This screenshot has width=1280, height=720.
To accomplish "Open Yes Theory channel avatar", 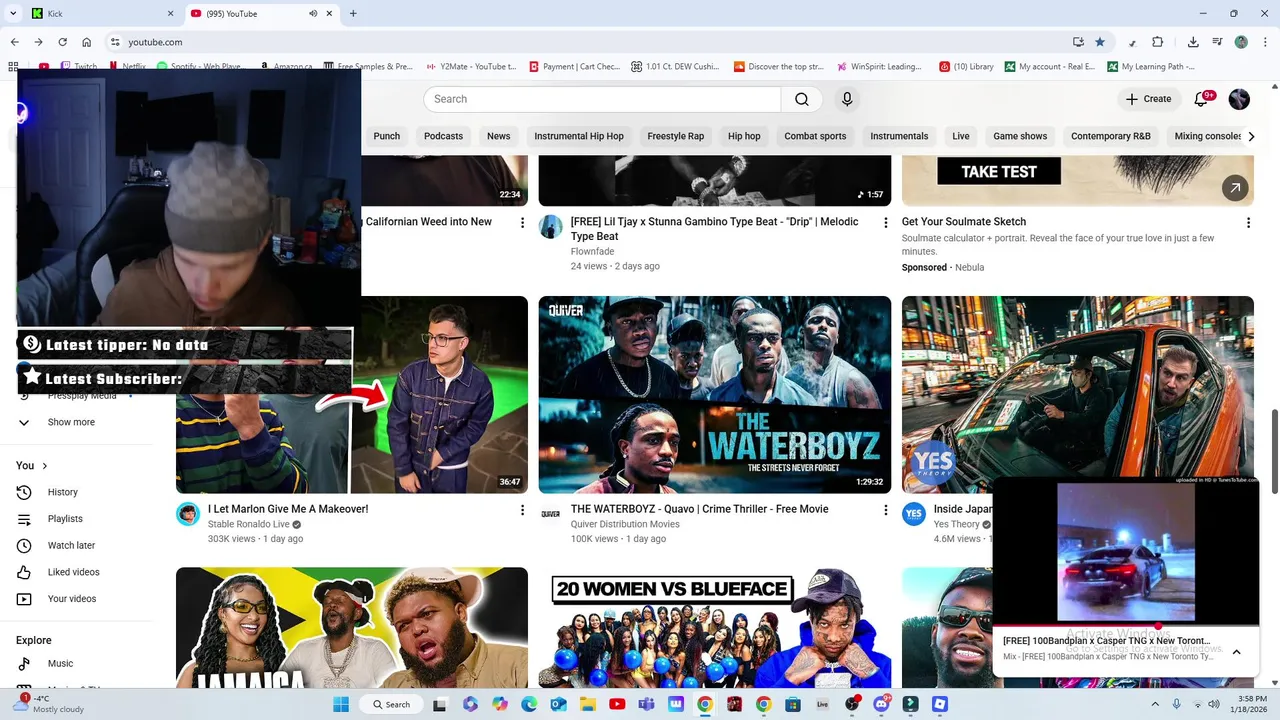I will (913, 514).
